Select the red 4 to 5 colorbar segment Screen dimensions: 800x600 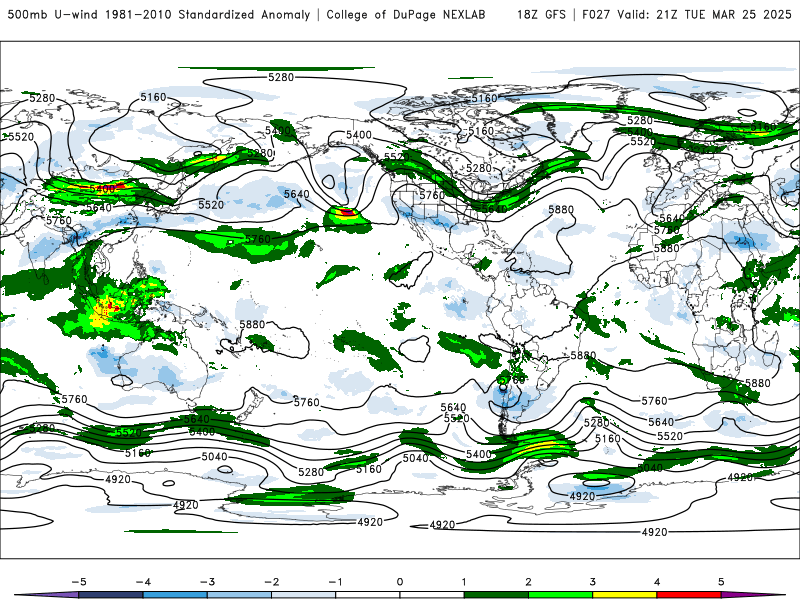(x=689, y=595)
